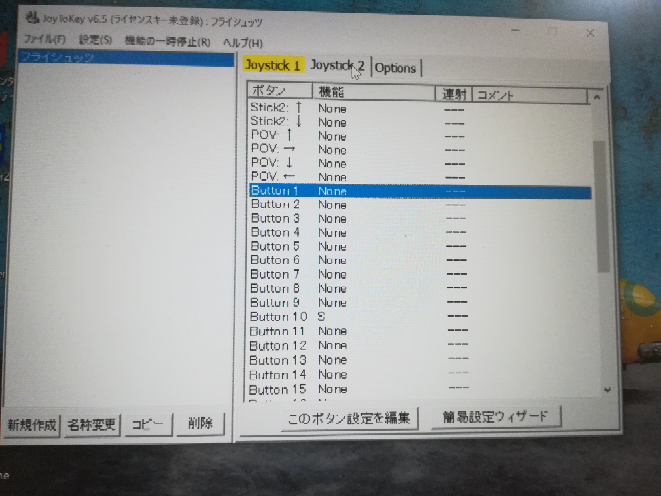This screenshot has width=661, height=496.
Task: Open the 簡易設定ウィザード button
Action: tap(495, 417)
